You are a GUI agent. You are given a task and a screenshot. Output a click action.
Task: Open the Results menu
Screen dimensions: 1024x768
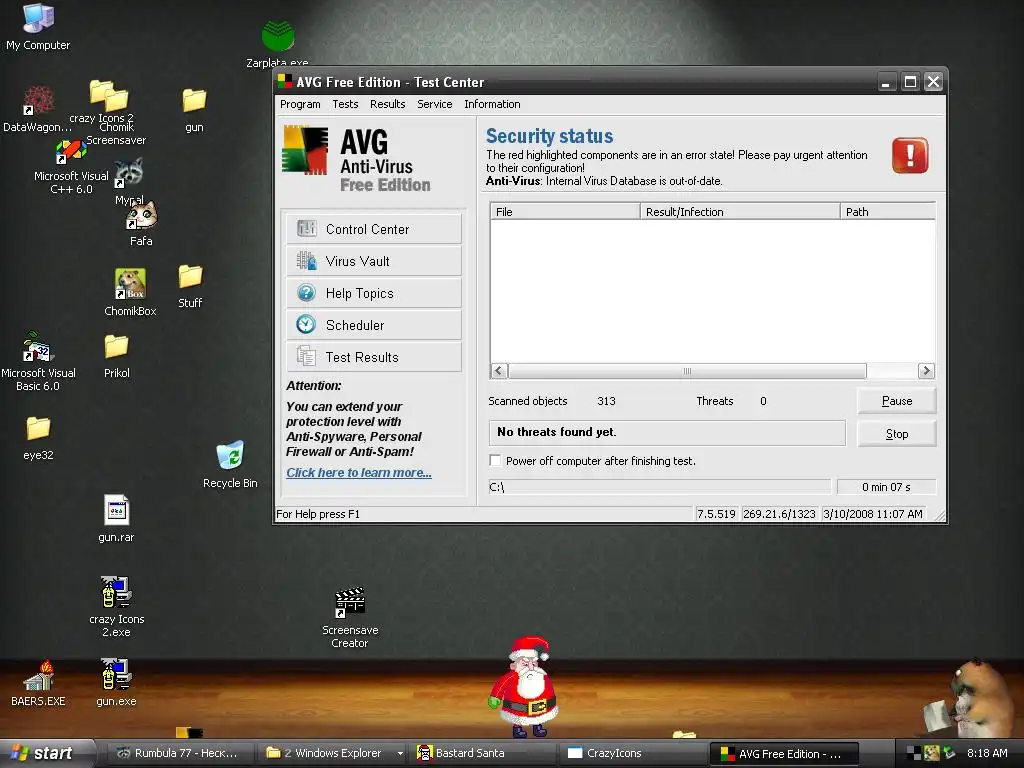387,104
